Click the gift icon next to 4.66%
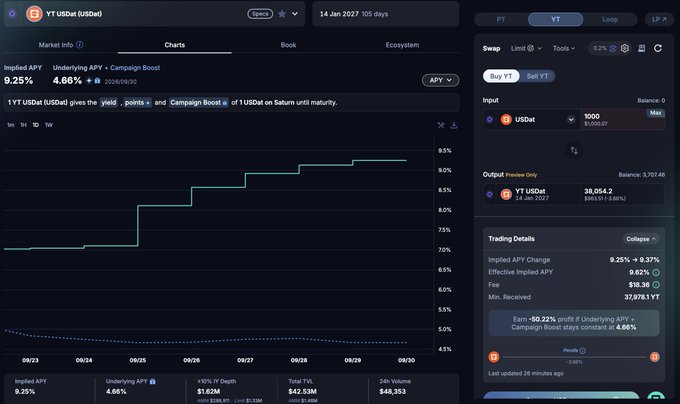680x404 pixels. [x=97, y=81]
